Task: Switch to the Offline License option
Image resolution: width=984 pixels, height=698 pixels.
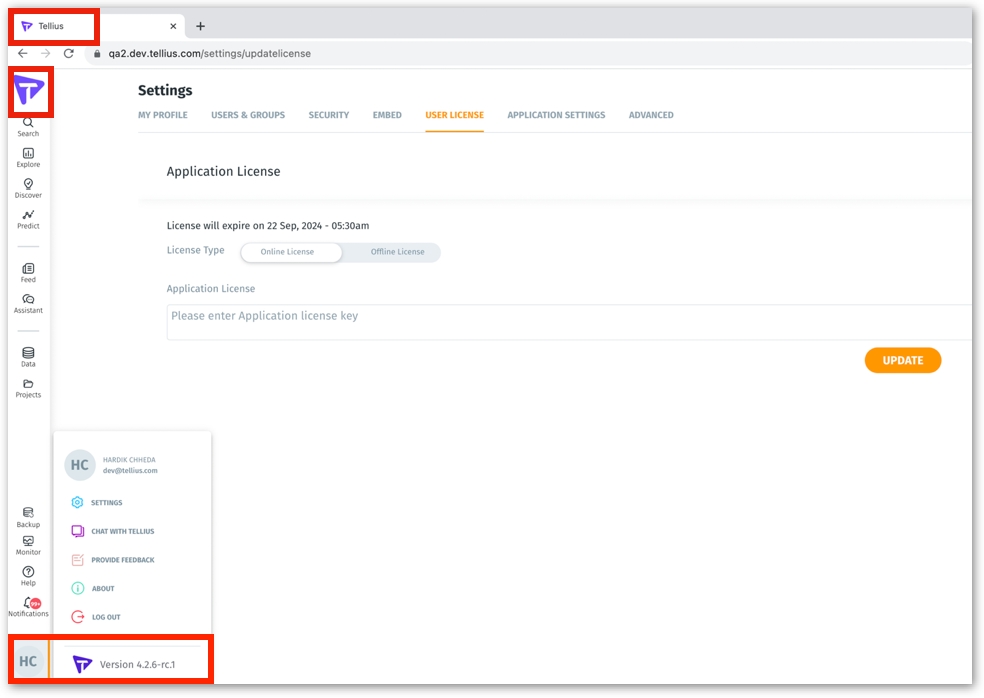Action: 397,252
